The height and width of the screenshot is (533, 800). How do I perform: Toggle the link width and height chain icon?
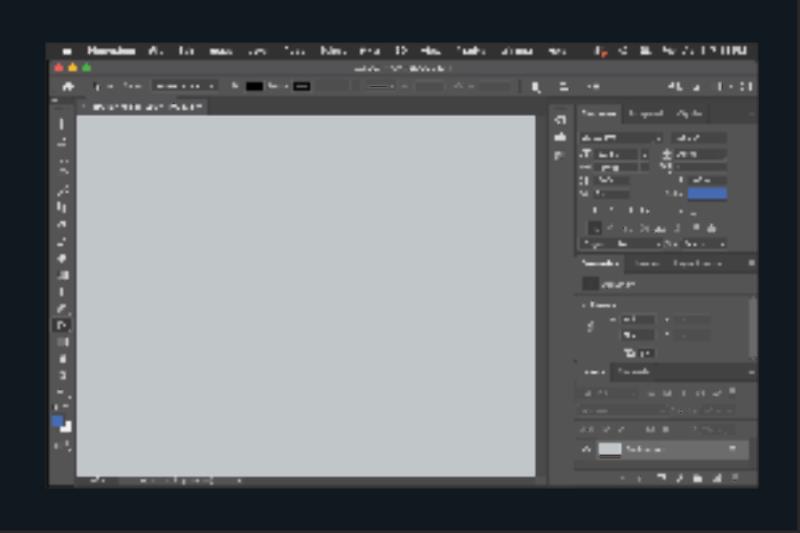pyautogui.click(x=590, y=326)
